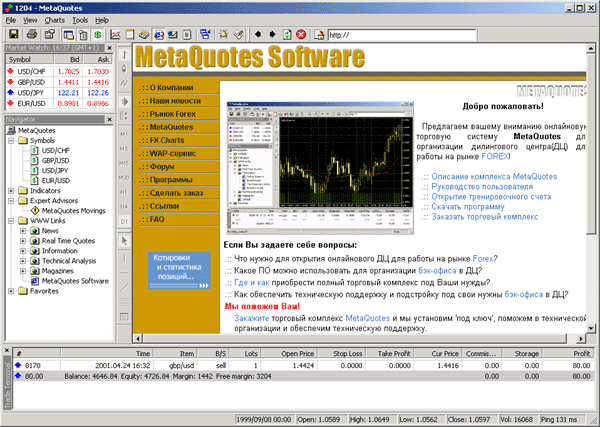The width and height of the screenshot is (600, 427).
Task: Click the web page scroll down arrow
Action: point(590,328)
